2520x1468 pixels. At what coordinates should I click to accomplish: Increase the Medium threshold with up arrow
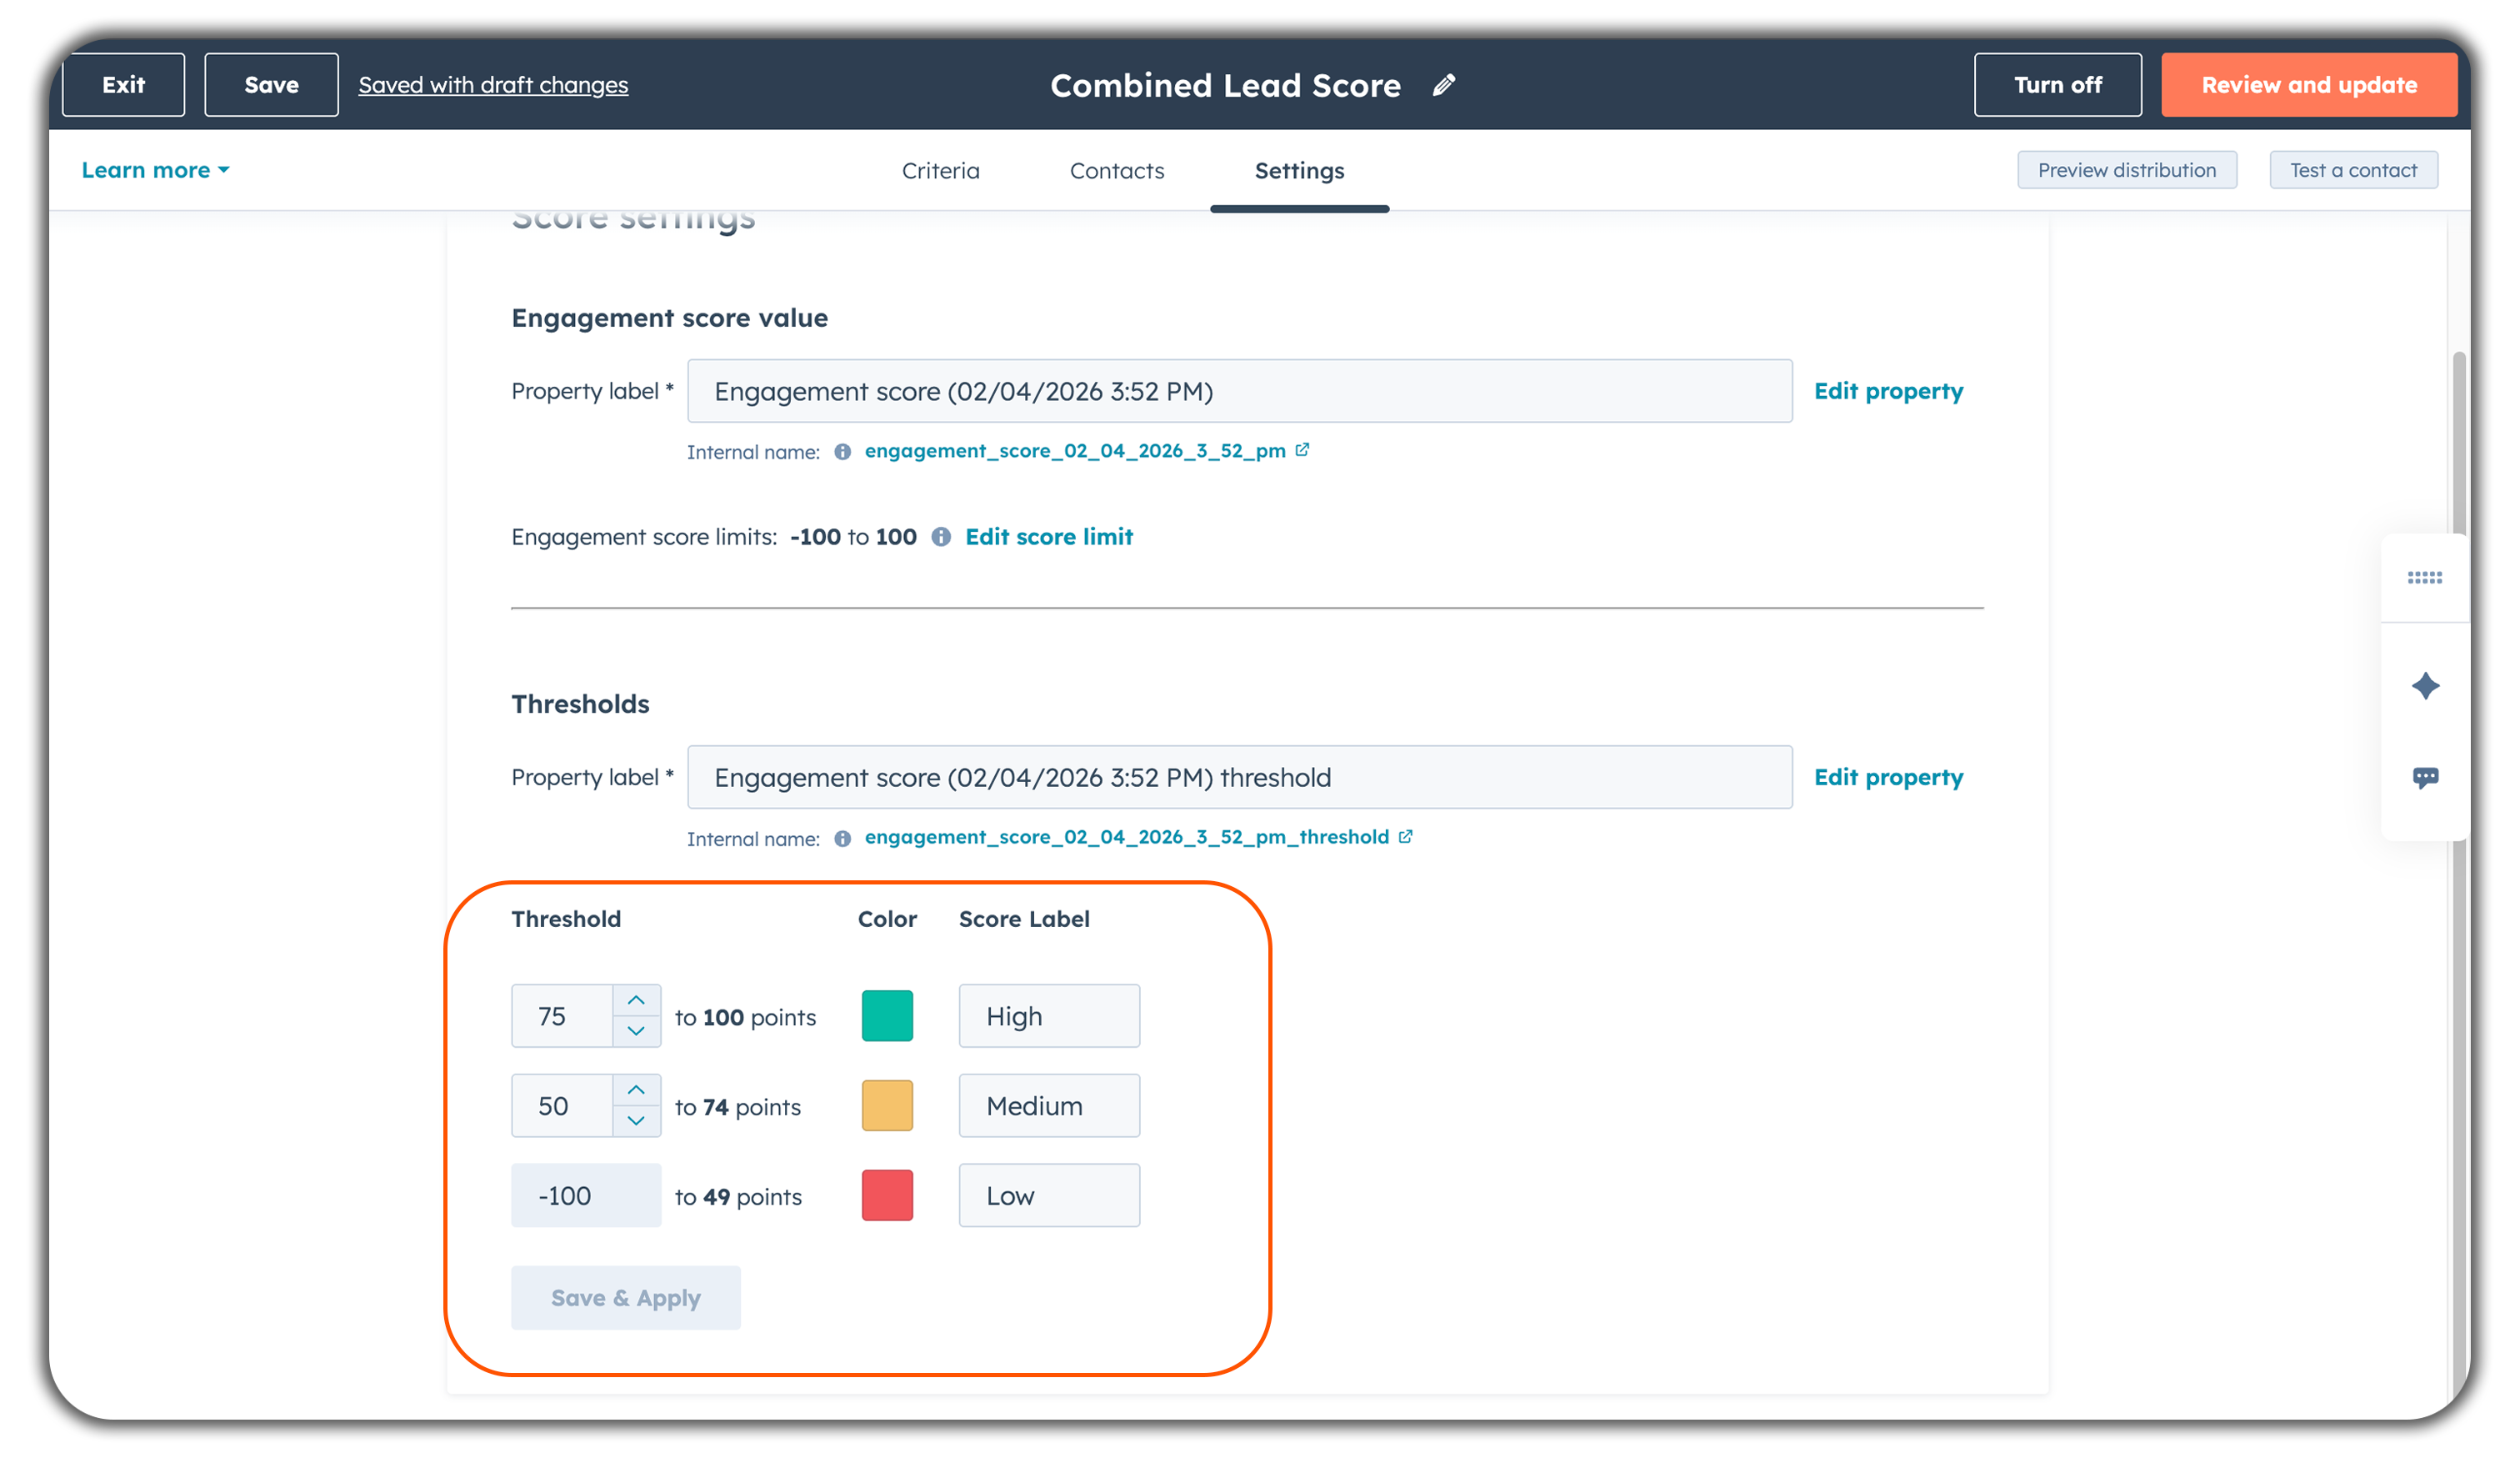[636, 1090]
